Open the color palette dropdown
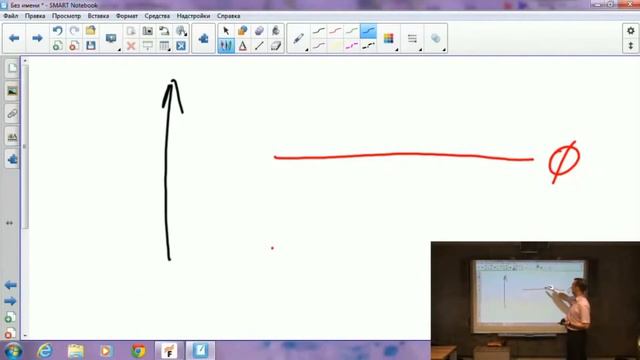 [x=389, y=38]
